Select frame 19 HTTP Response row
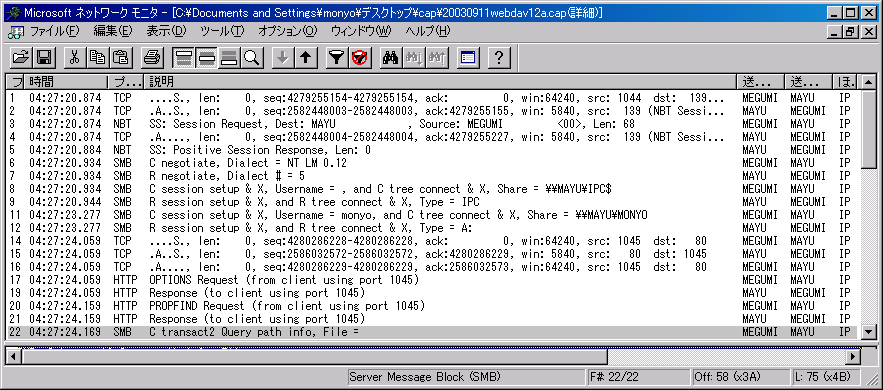The height and width of the screenshot is (390, 883). pos(431,293)
